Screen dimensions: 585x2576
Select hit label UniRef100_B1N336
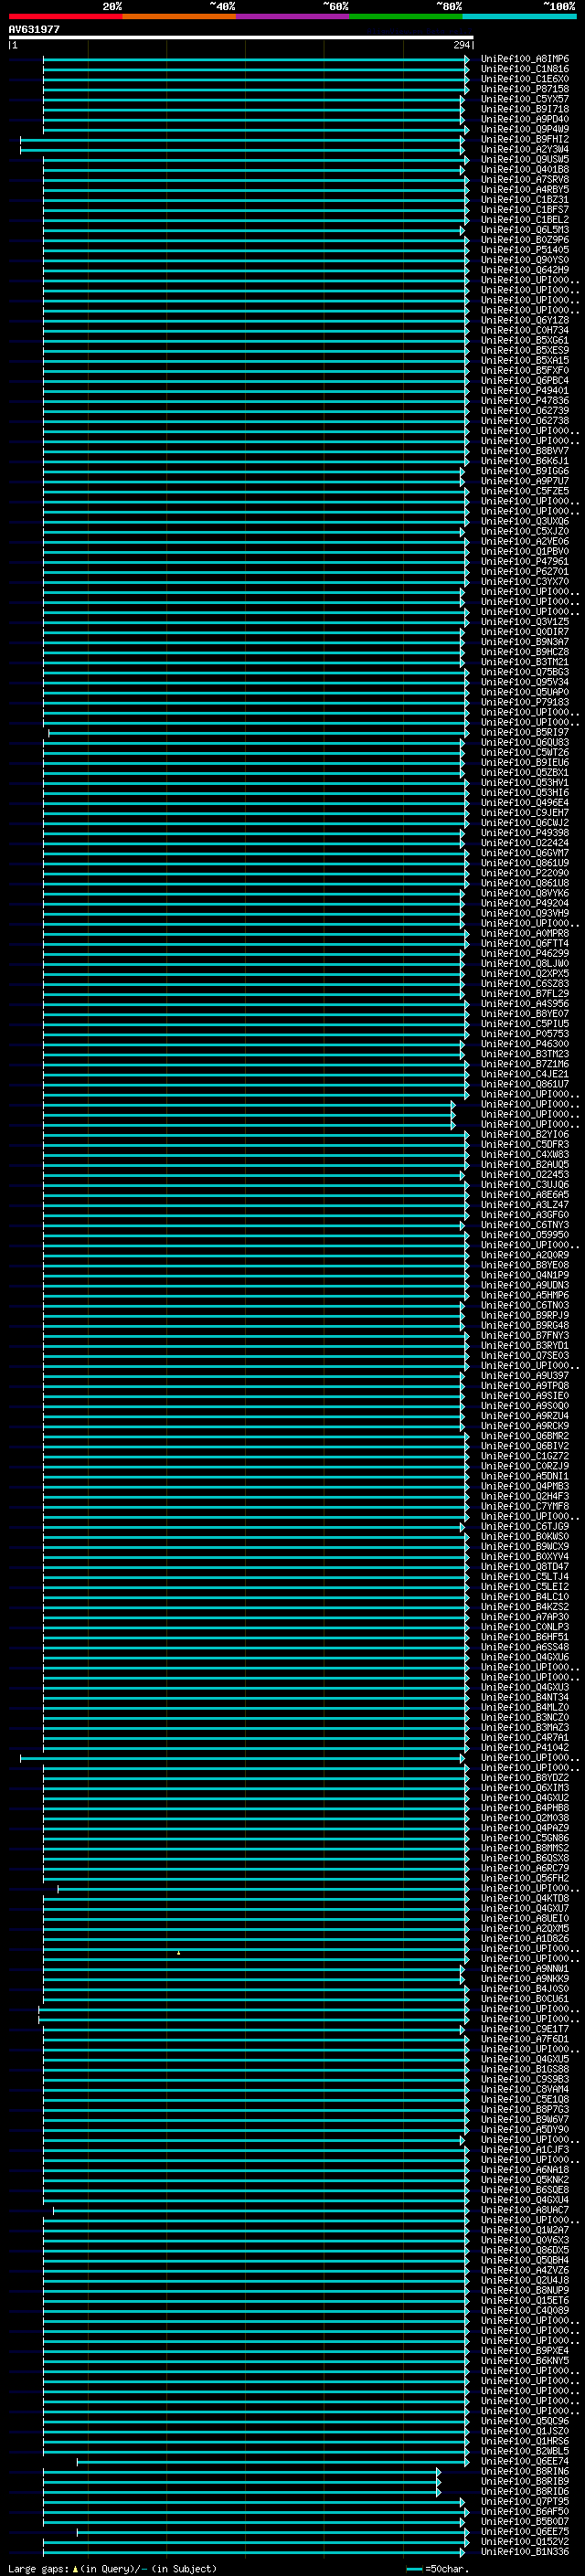pyautogui.click(x=524, y=2551)
